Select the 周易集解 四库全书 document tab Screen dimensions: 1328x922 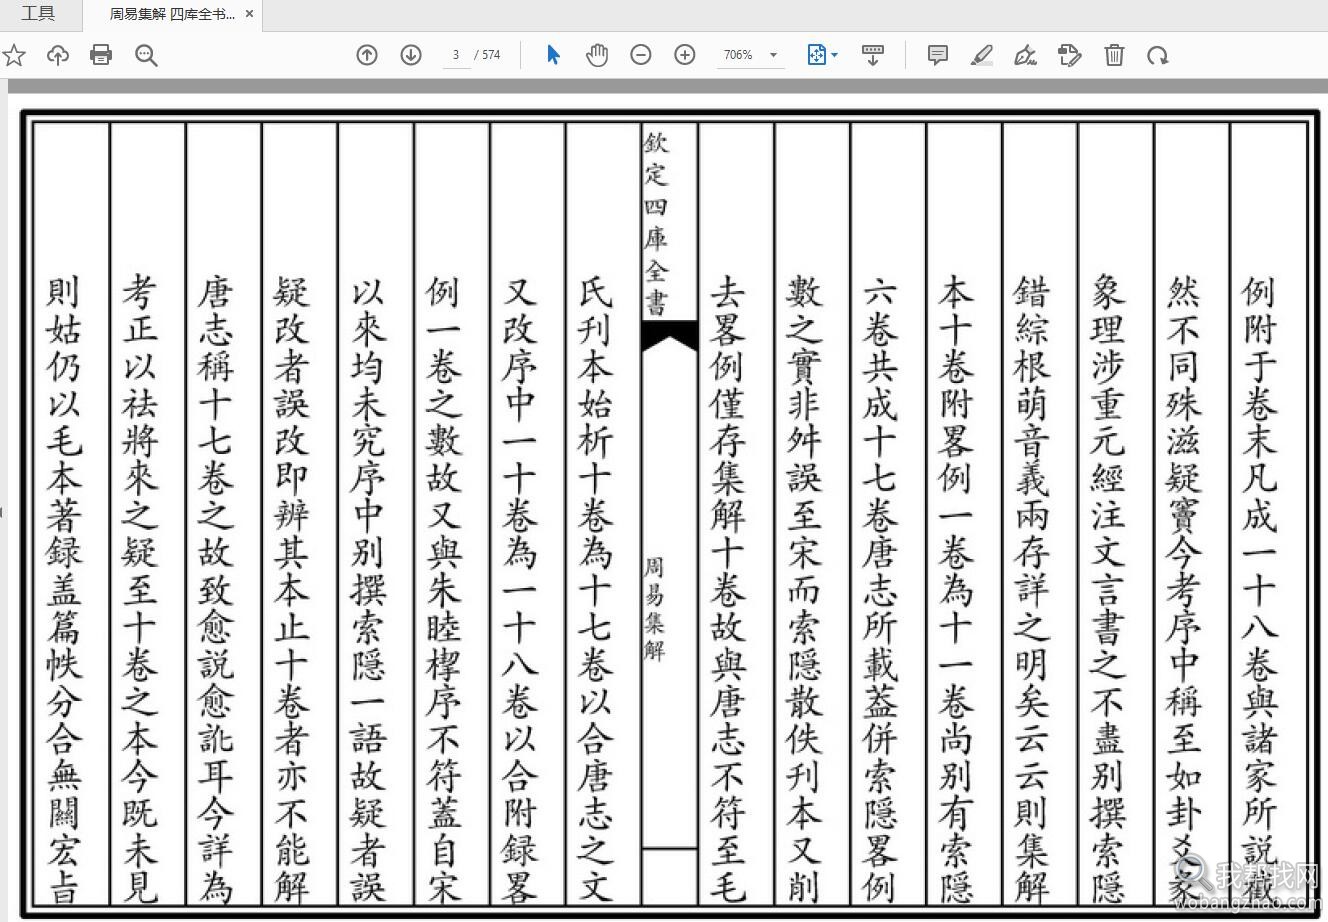click(172, 14)
